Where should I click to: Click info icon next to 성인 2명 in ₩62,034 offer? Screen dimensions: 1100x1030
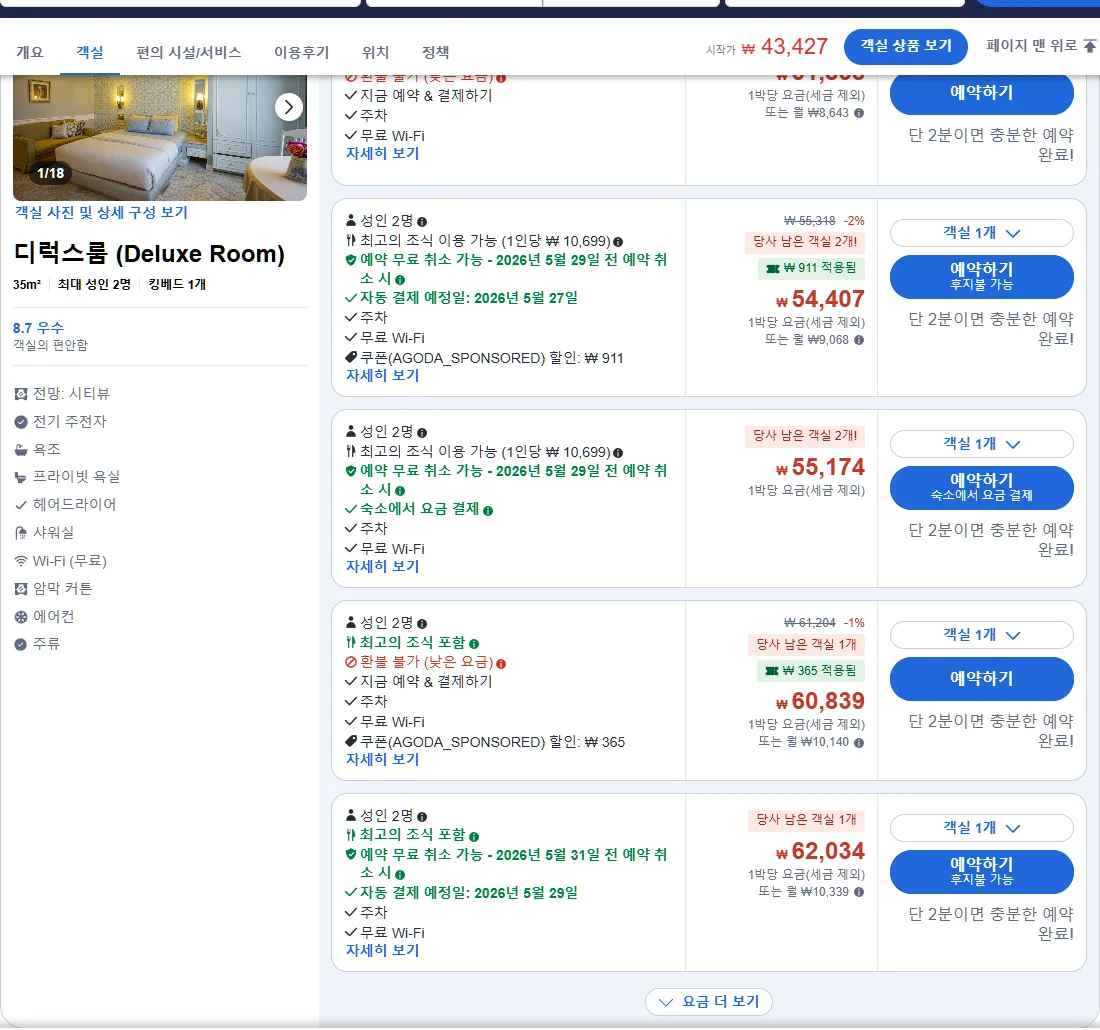[422, 817]
